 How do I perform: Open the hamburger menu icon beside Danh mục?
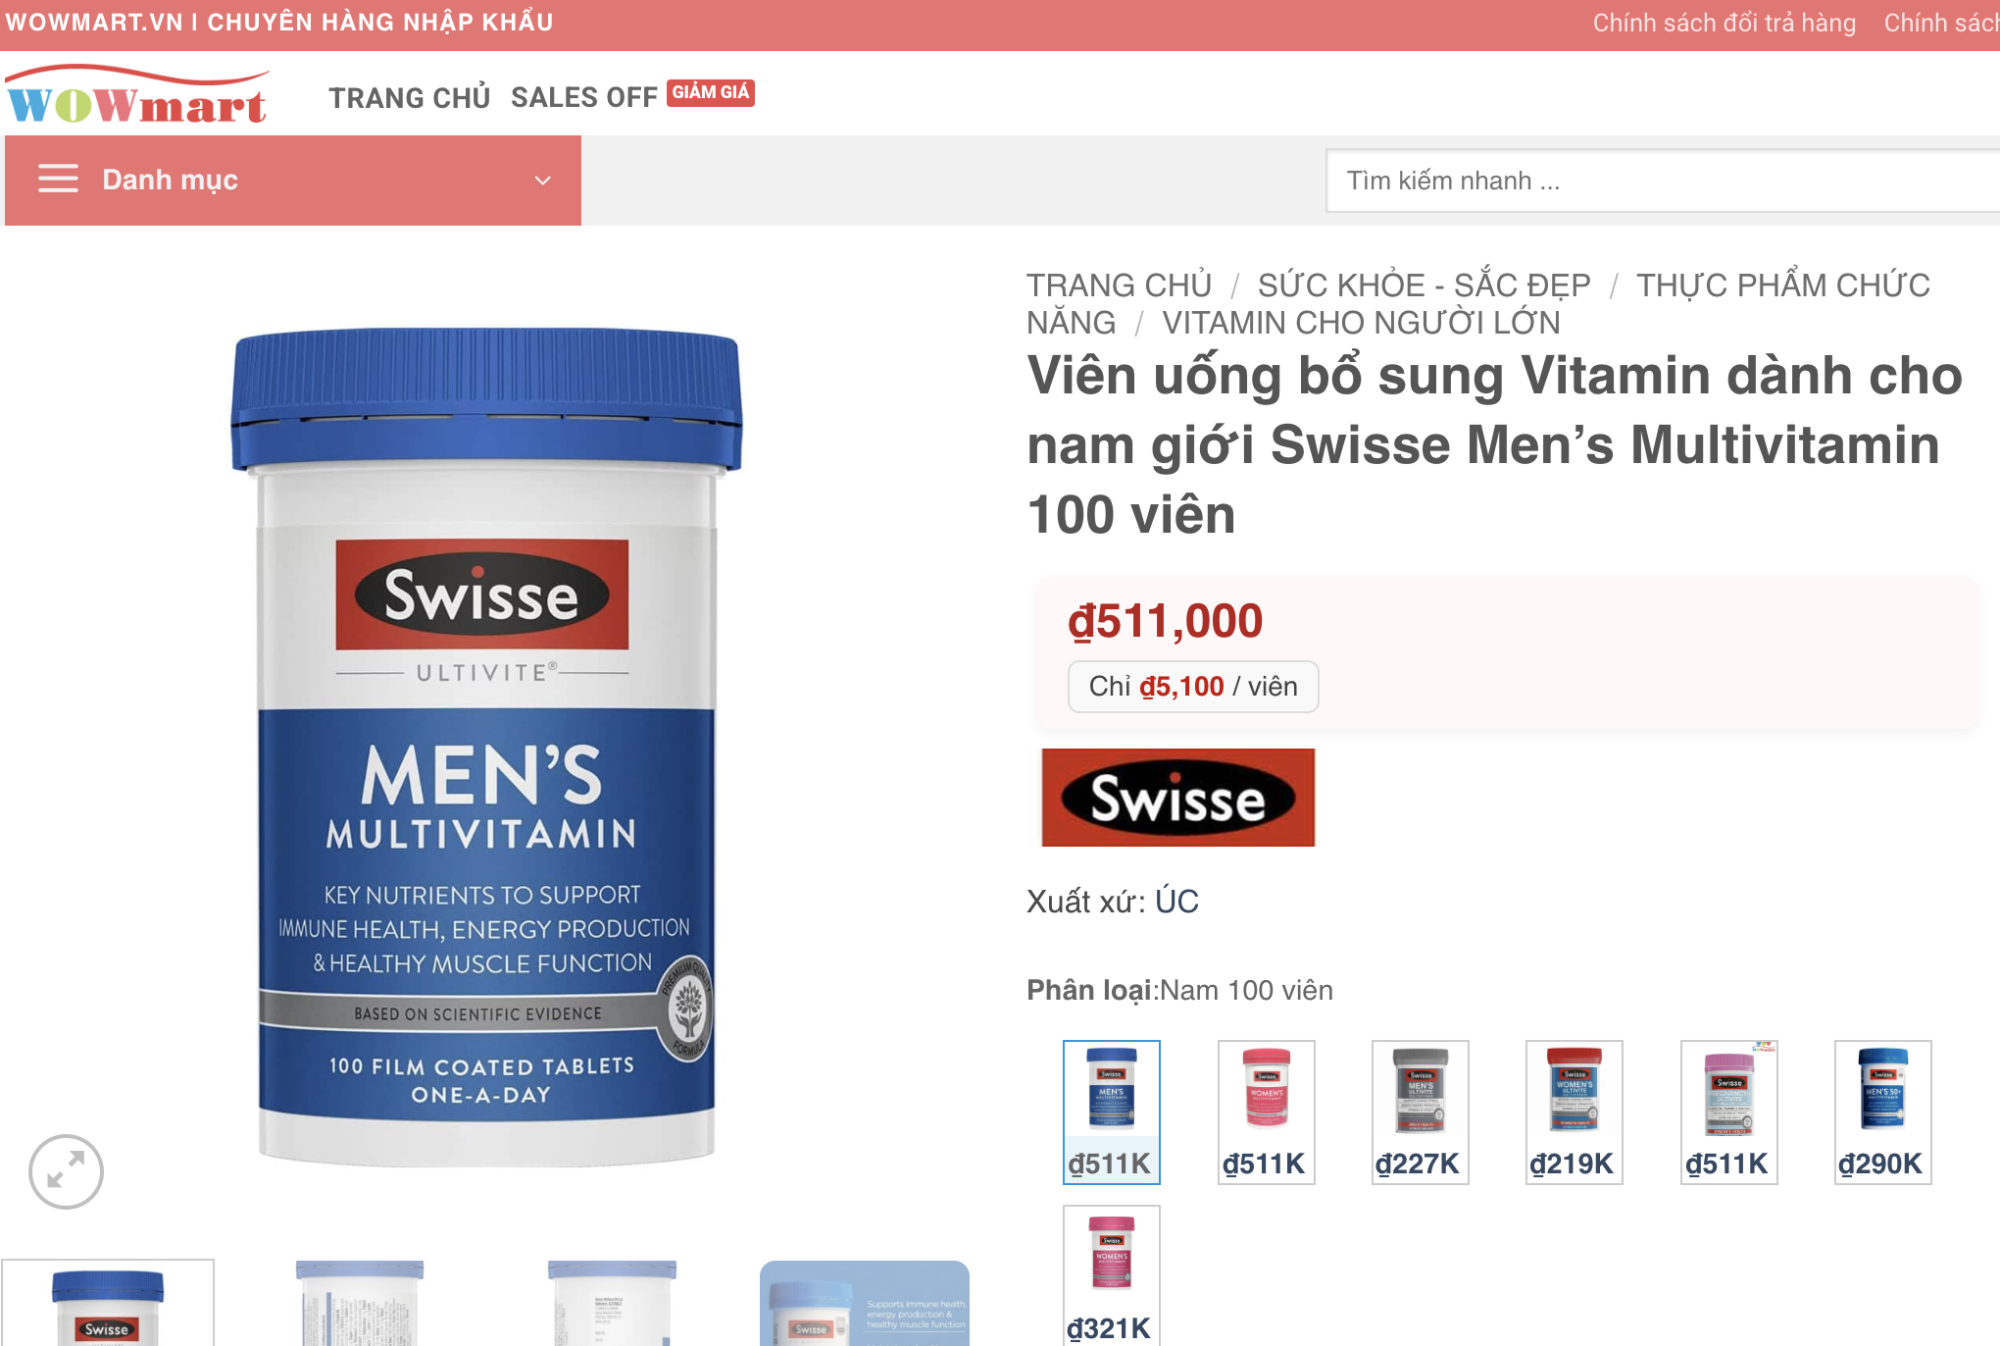tap(58, 179)
